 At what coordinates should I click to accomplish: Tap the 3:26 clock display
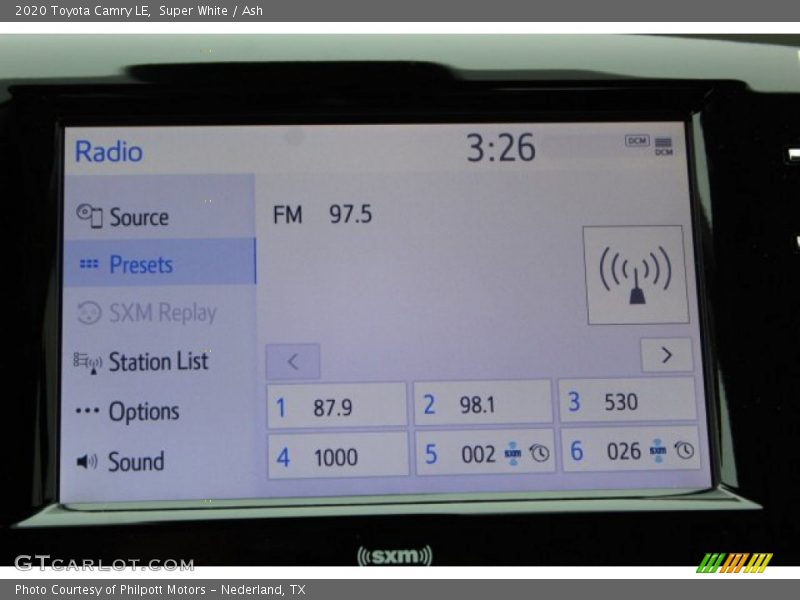[501, 149]
